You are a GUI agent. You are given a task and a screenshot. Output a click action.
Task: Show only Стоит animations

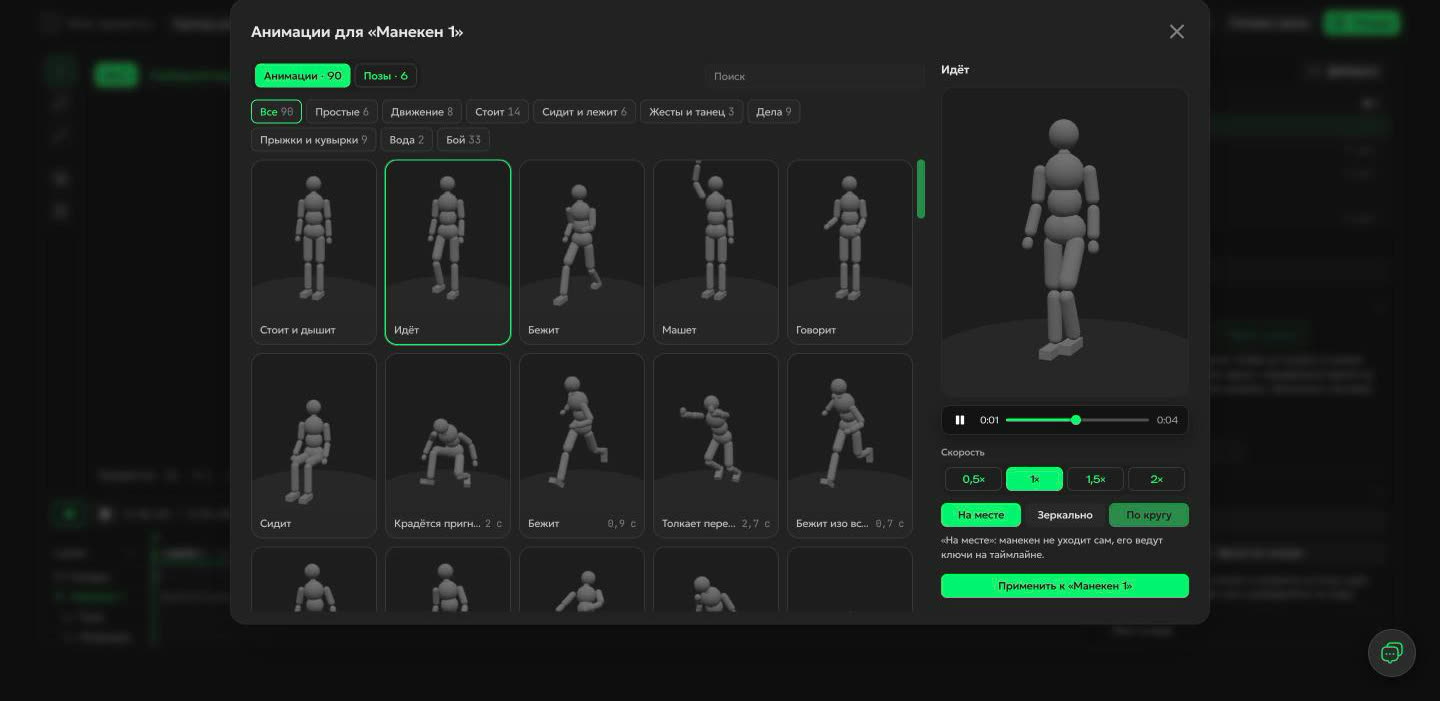click(x=498, y=112)
